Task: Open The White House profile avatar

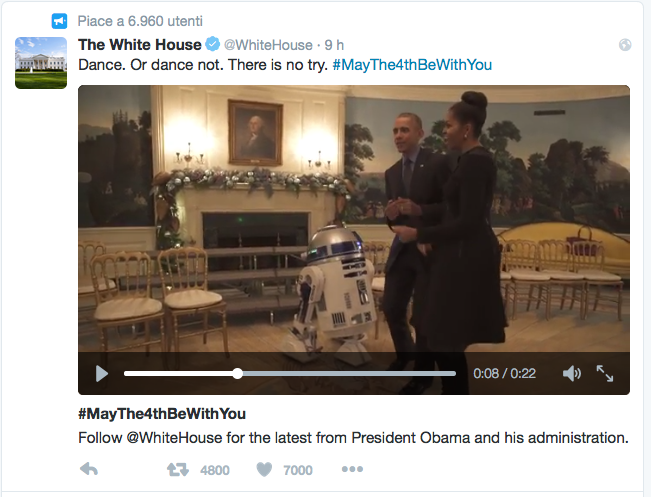Action: pos(40,62)
